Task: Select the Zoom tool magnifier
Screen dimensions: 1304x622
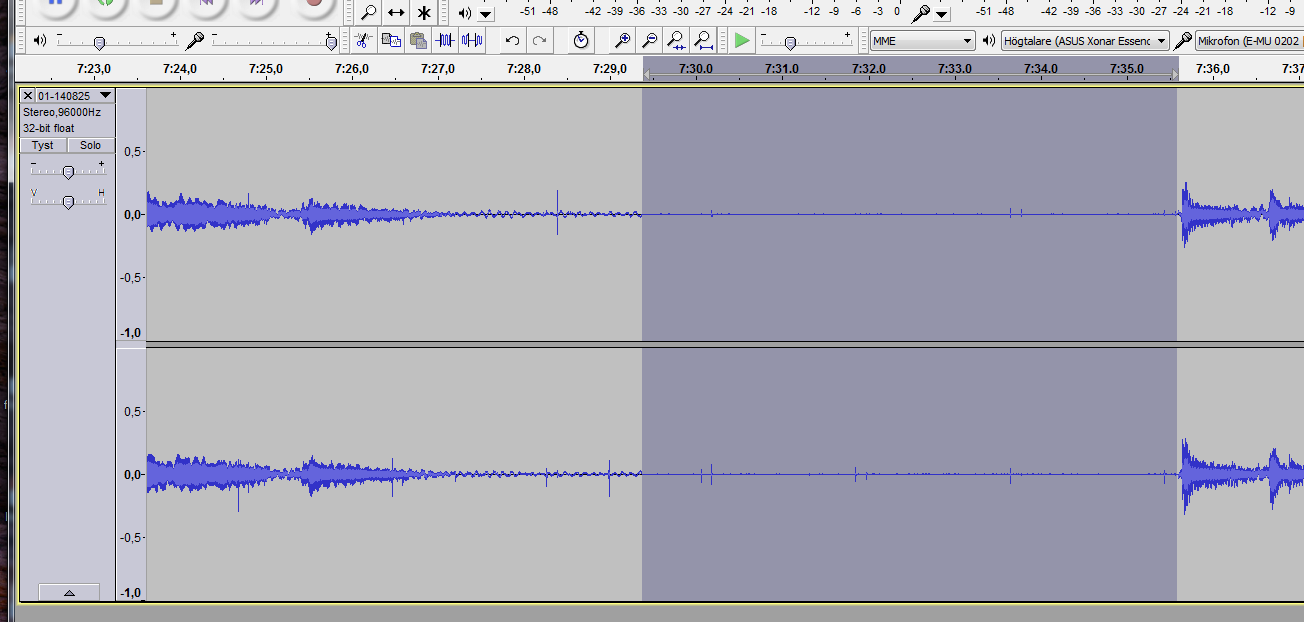Action: (369, 12)
